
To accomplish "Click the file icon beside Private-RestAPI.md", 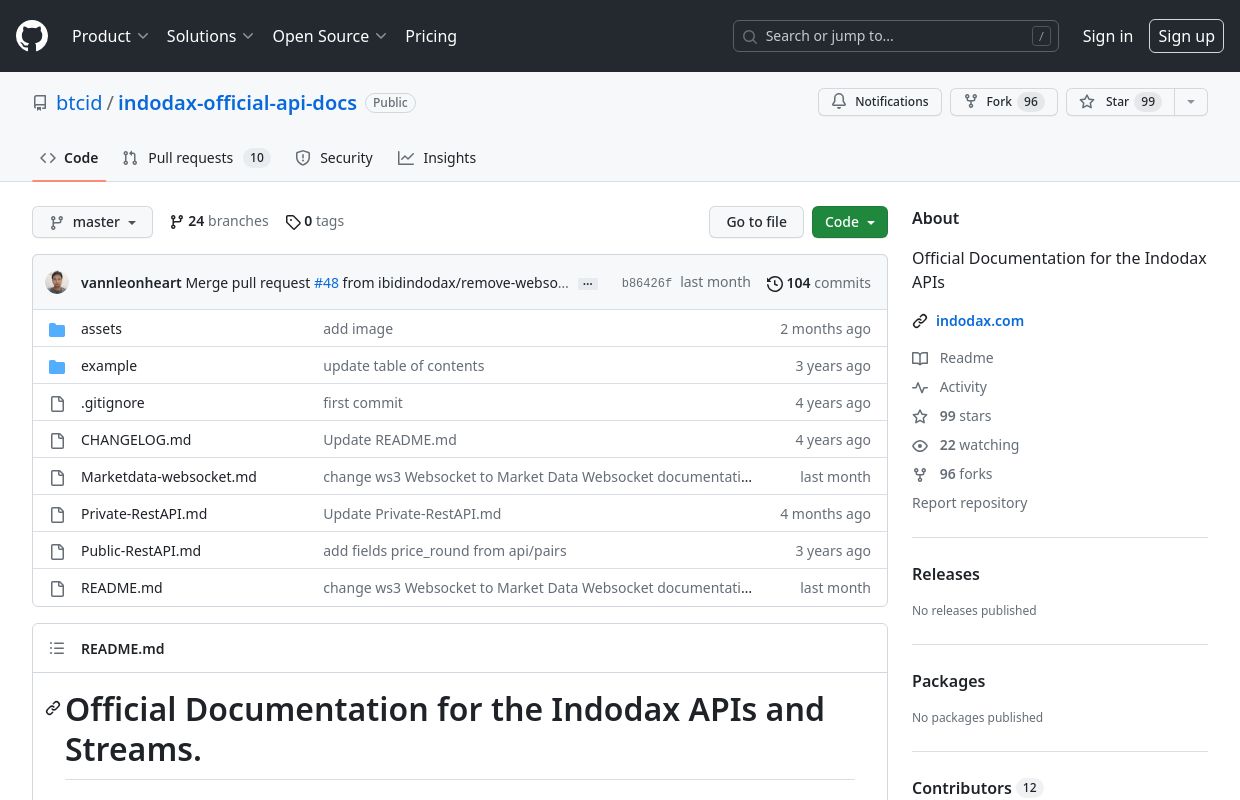I will coord(57,514).
